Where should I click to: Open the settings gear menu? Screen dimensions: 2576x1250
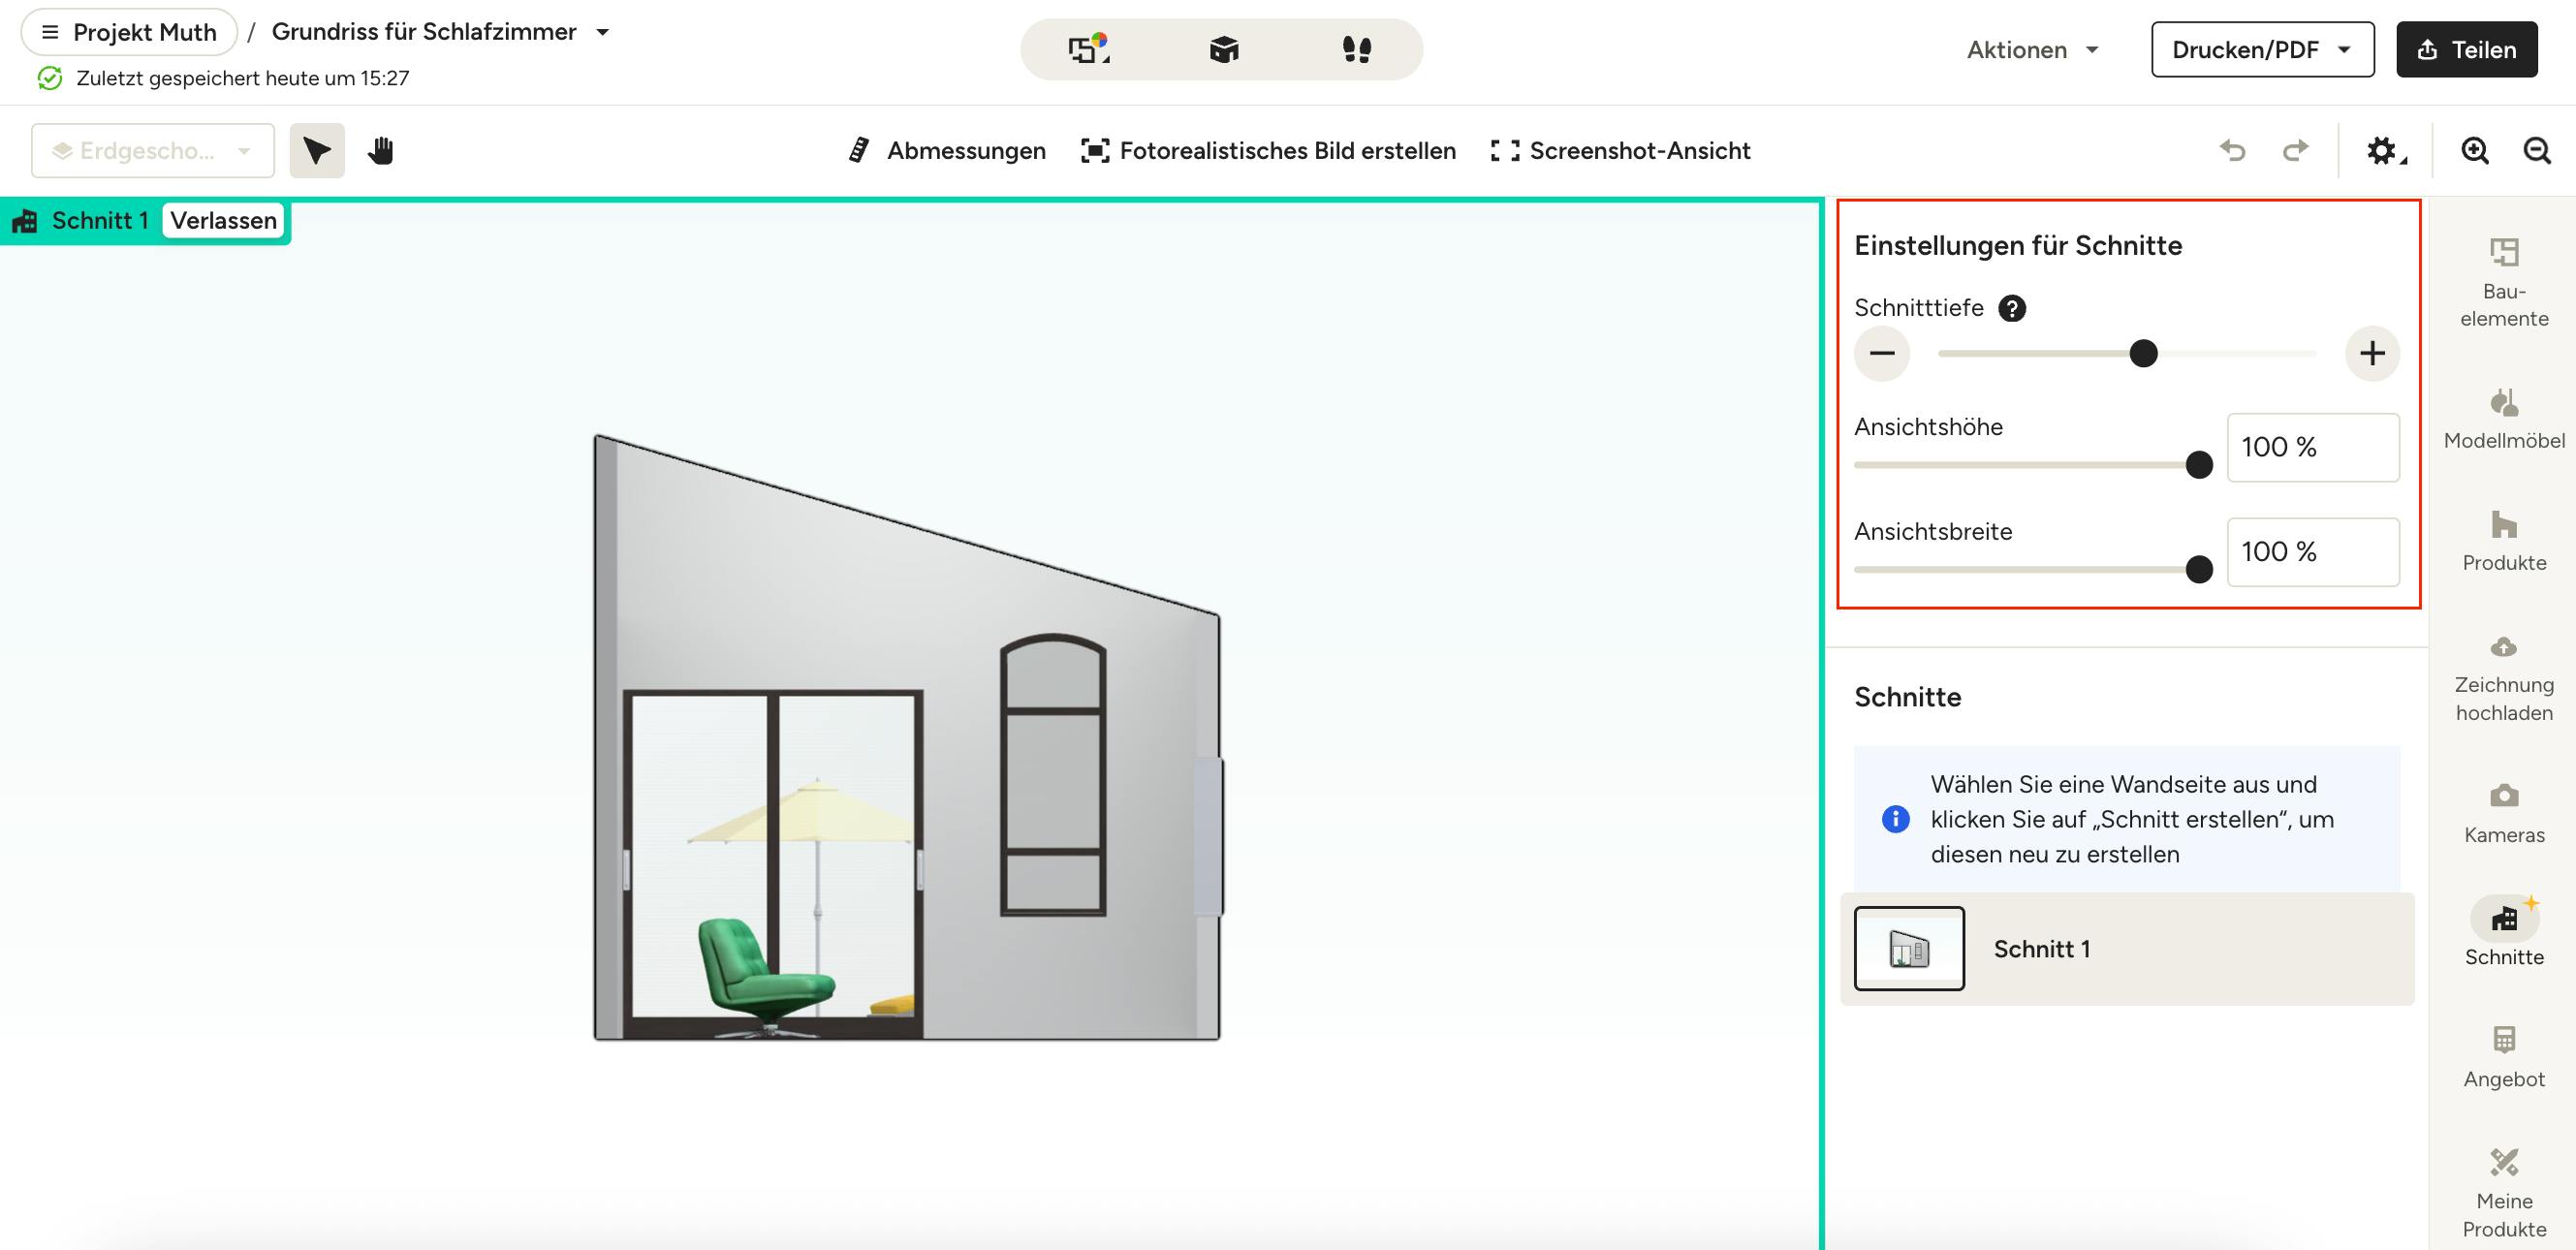coord(2386,151)
